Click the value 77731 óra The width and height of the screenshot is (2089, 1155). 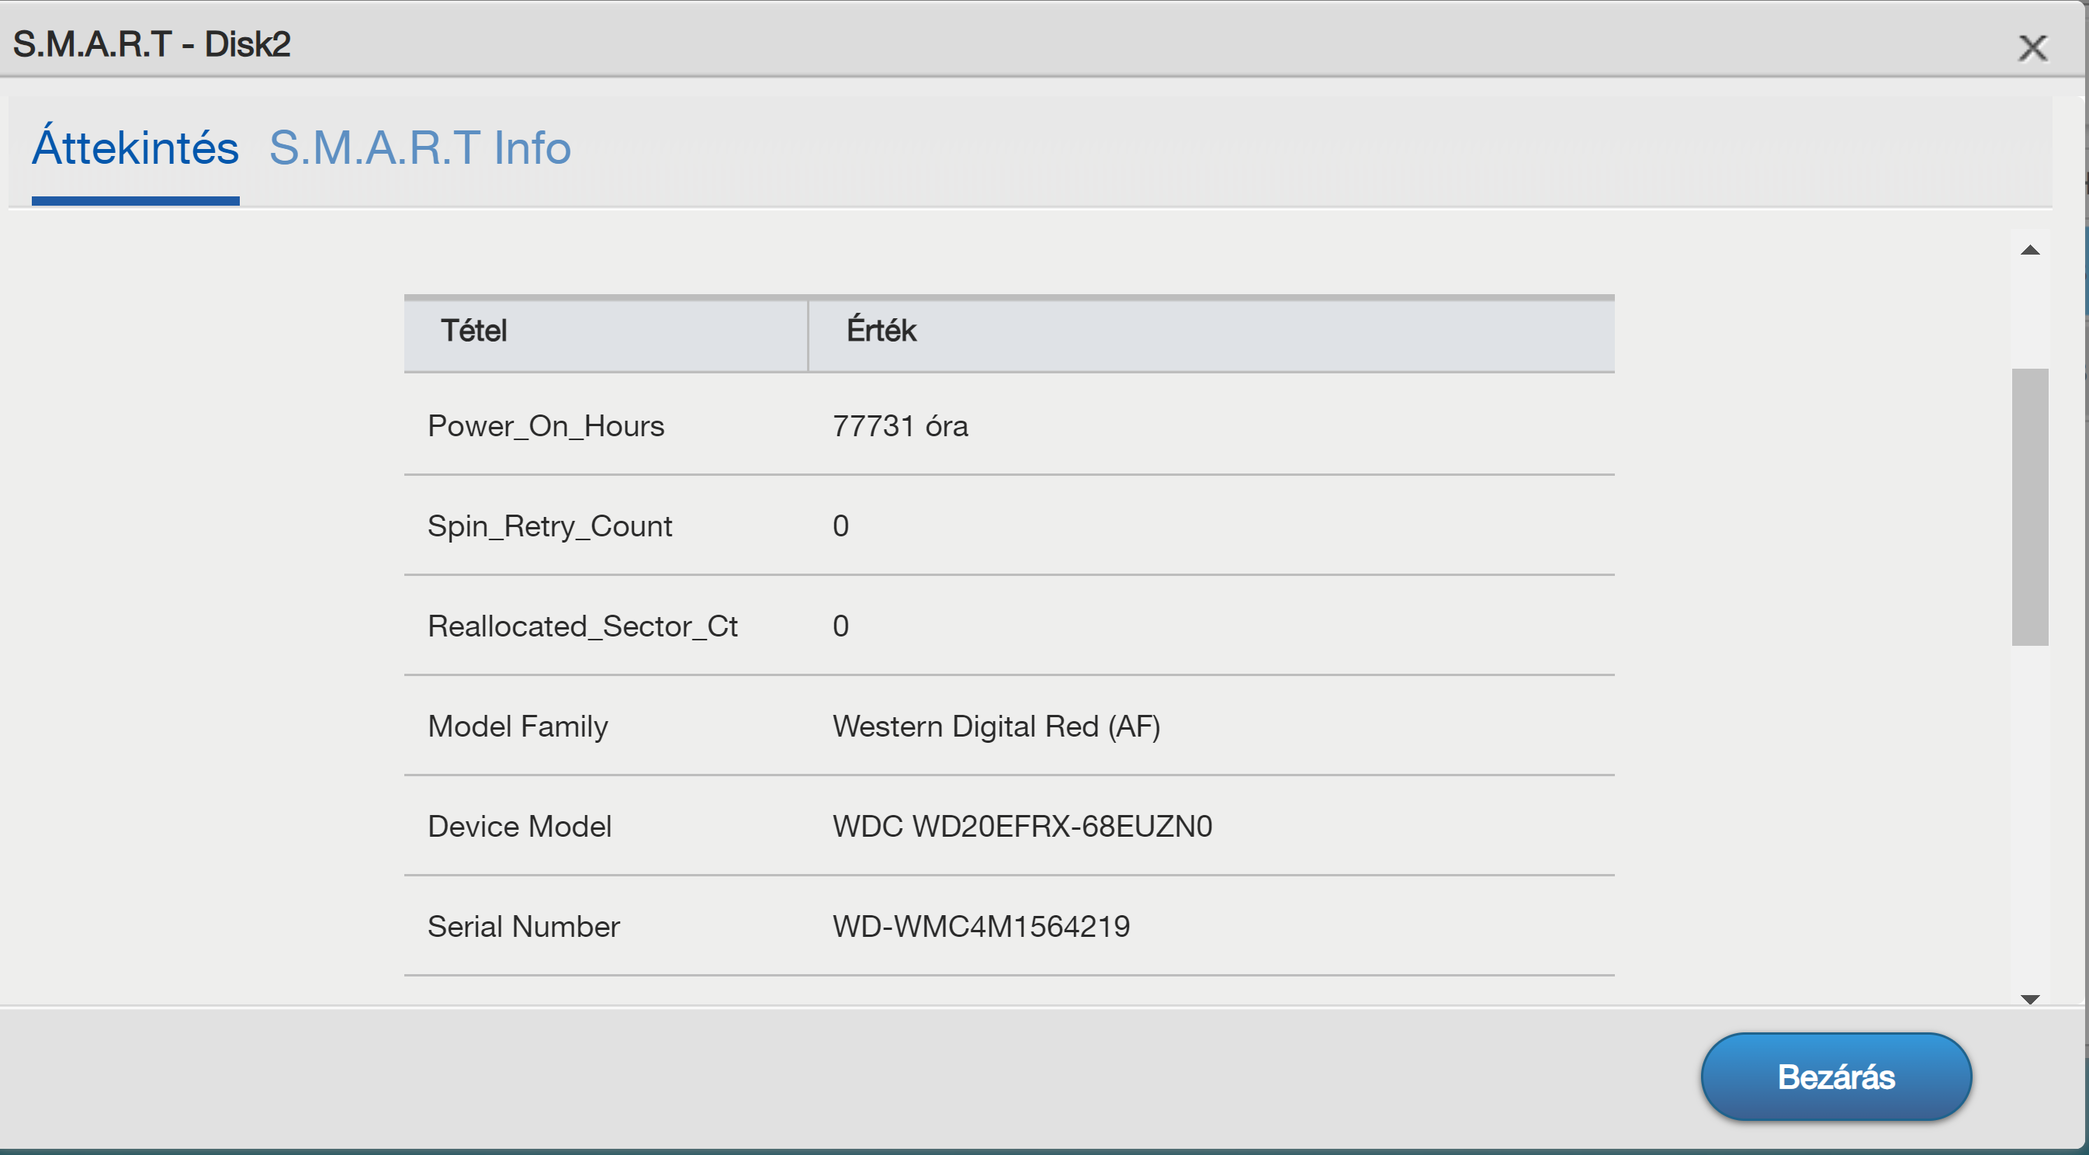900,426
